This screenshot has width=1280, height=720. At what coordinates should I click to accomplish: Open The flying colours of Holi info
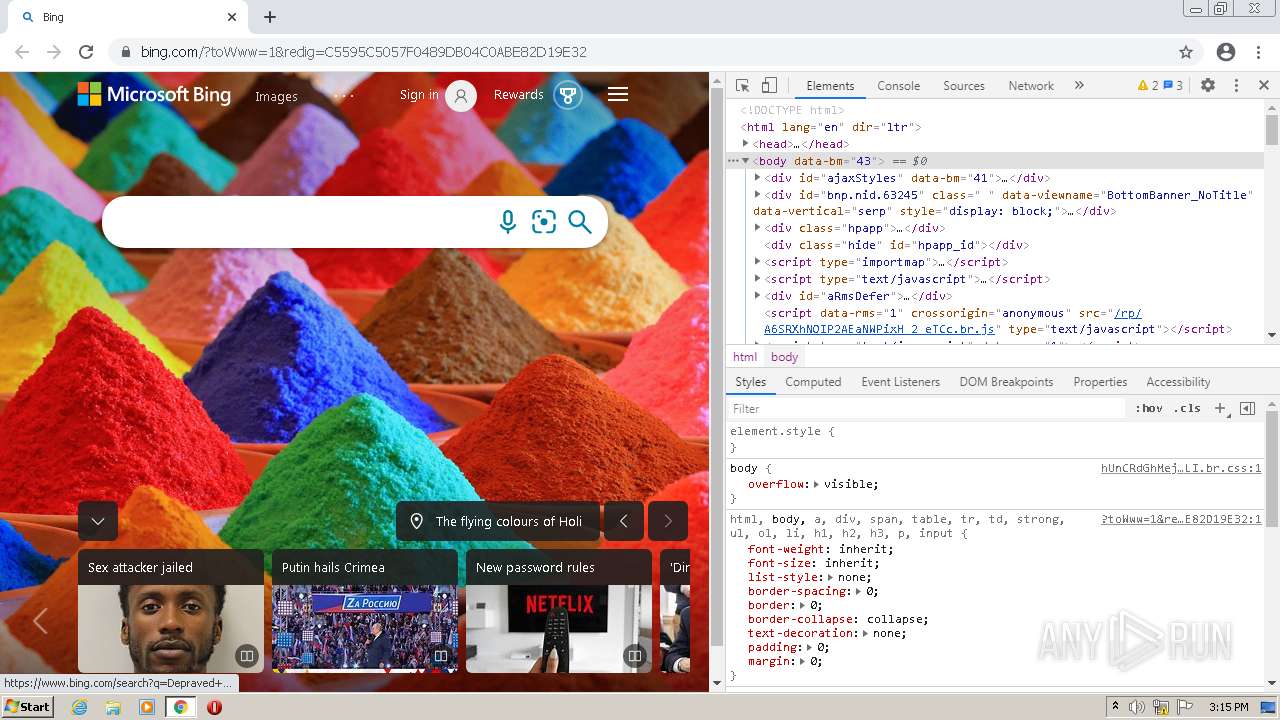pyautogui.click(x=498, y=521)
